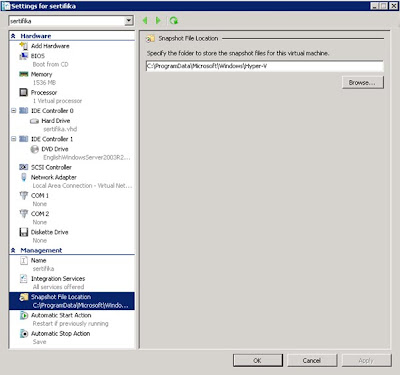Click the Snapshot File Location folder icon

coord(24,297)
